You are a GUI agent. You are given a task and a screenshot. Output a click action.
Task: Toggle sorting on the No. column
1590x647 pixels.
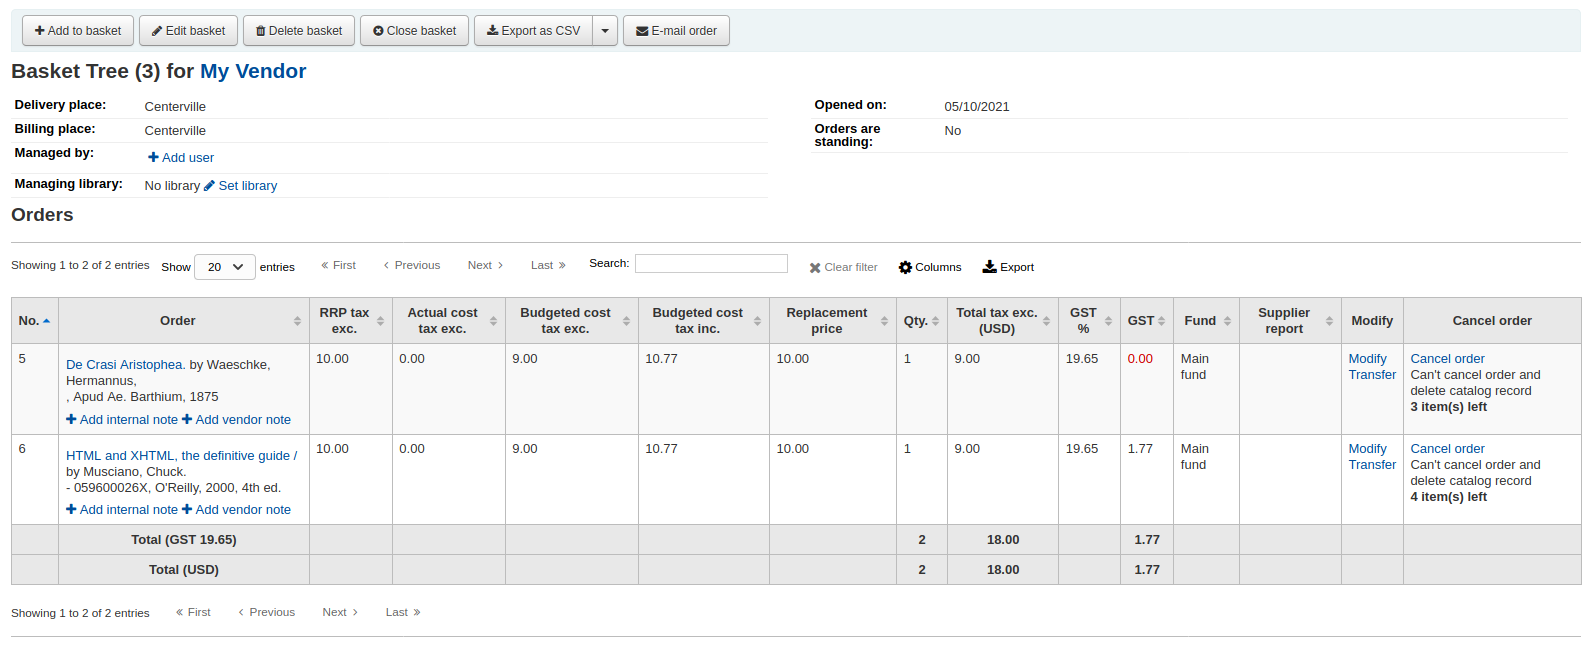tap(34, 321)
